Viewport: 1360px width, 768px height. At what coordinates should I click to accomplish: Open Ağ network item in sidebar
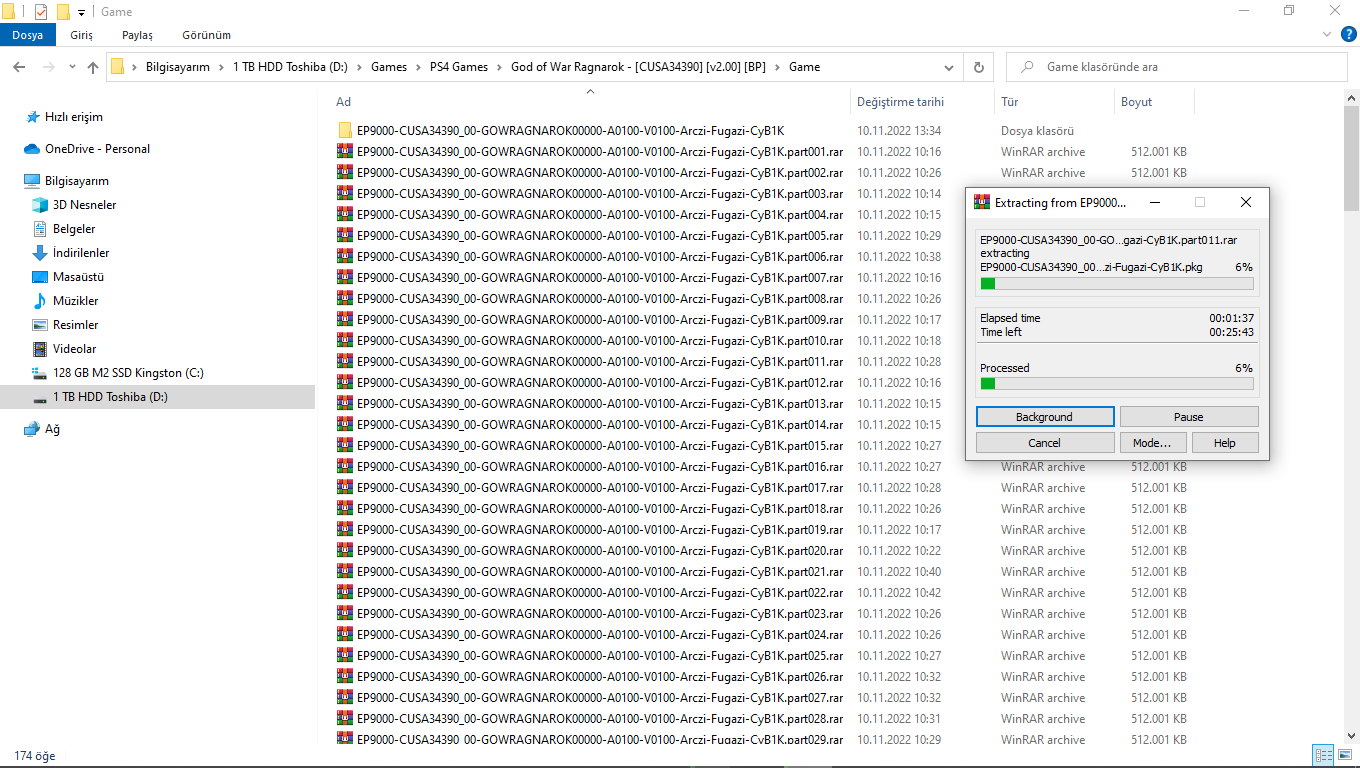pos(51,429)
